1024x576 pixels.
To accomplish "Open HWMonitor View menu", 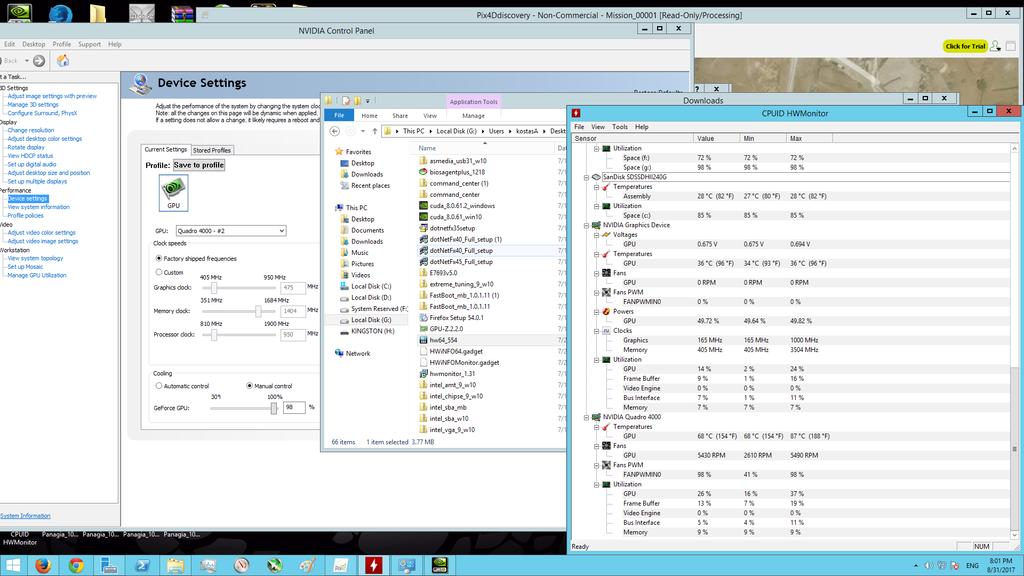I will click(x=598, y=127).
